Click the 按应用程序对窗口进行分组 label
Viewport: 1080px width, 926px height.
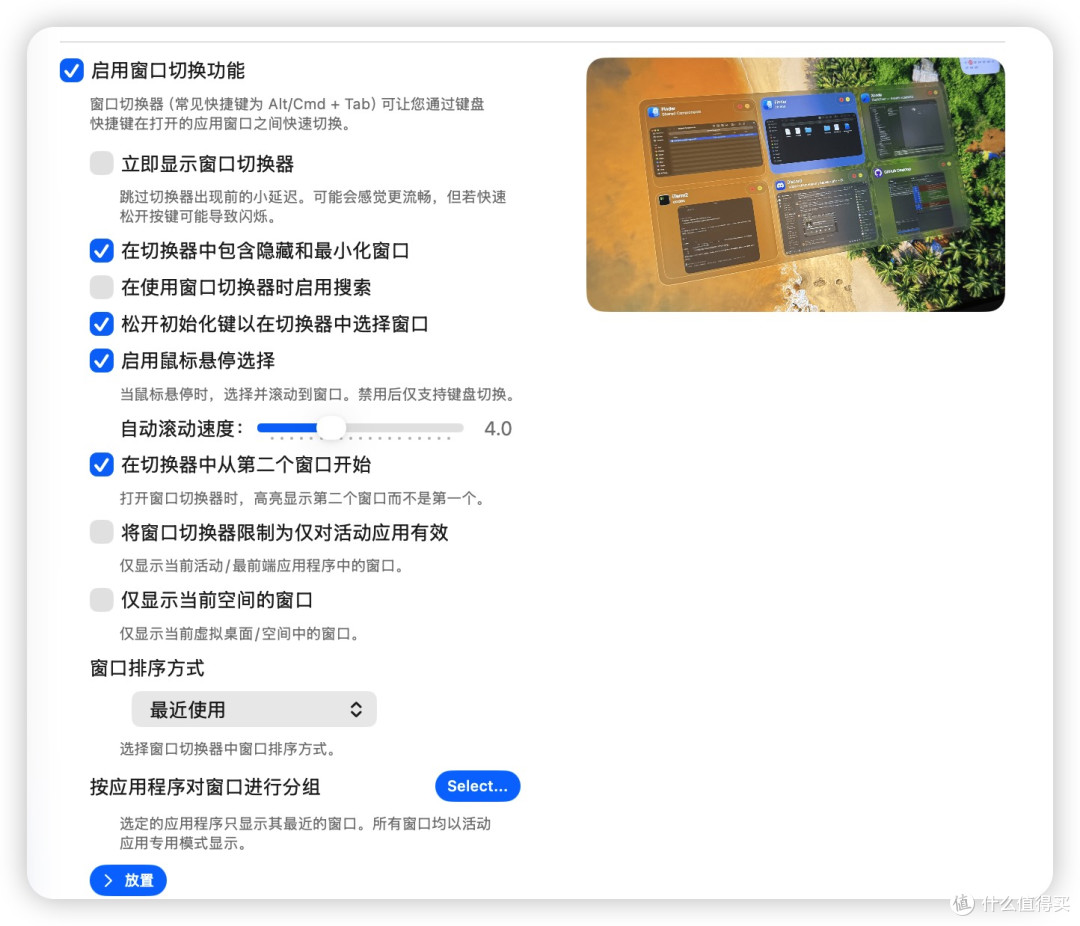[x=205, y=787]
